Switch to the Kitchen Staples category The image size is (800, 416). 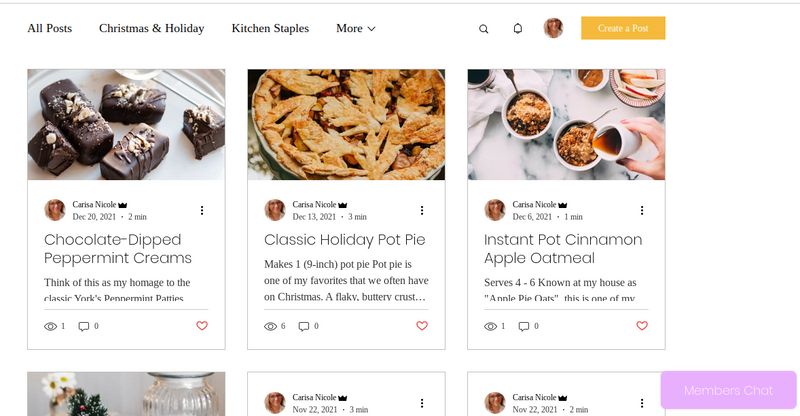pos(270,28)
